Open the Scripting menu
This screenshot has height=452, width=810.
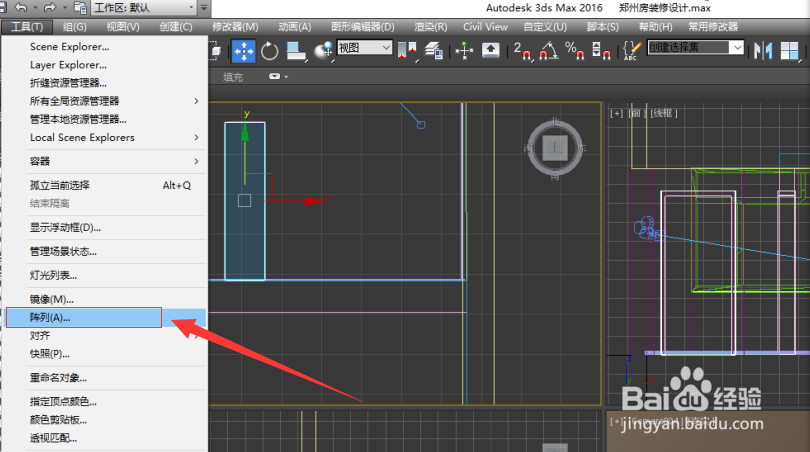click(x=603, y=27)
